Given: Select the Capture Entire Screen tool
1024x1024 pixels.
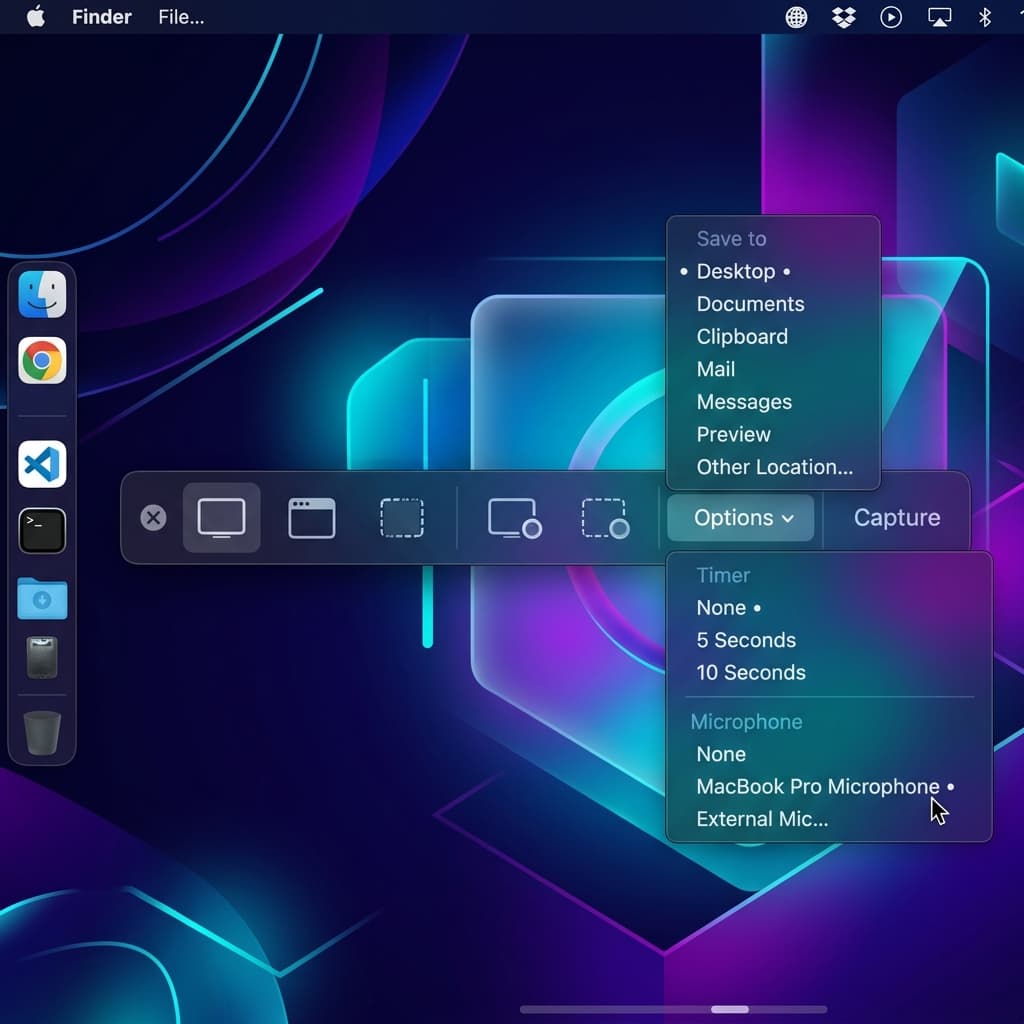Looking at the screenshot, I should point(220,517).
